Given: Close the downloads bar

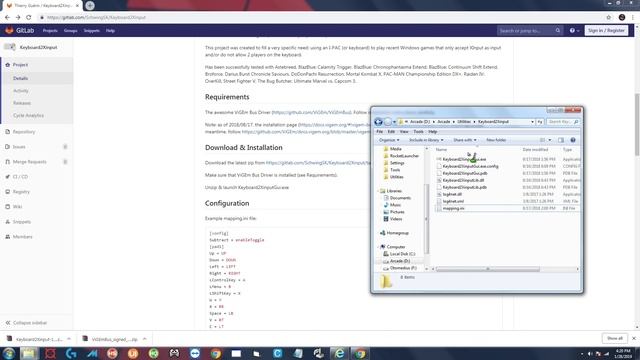Looking at the screenshot, I should (634, 338).
